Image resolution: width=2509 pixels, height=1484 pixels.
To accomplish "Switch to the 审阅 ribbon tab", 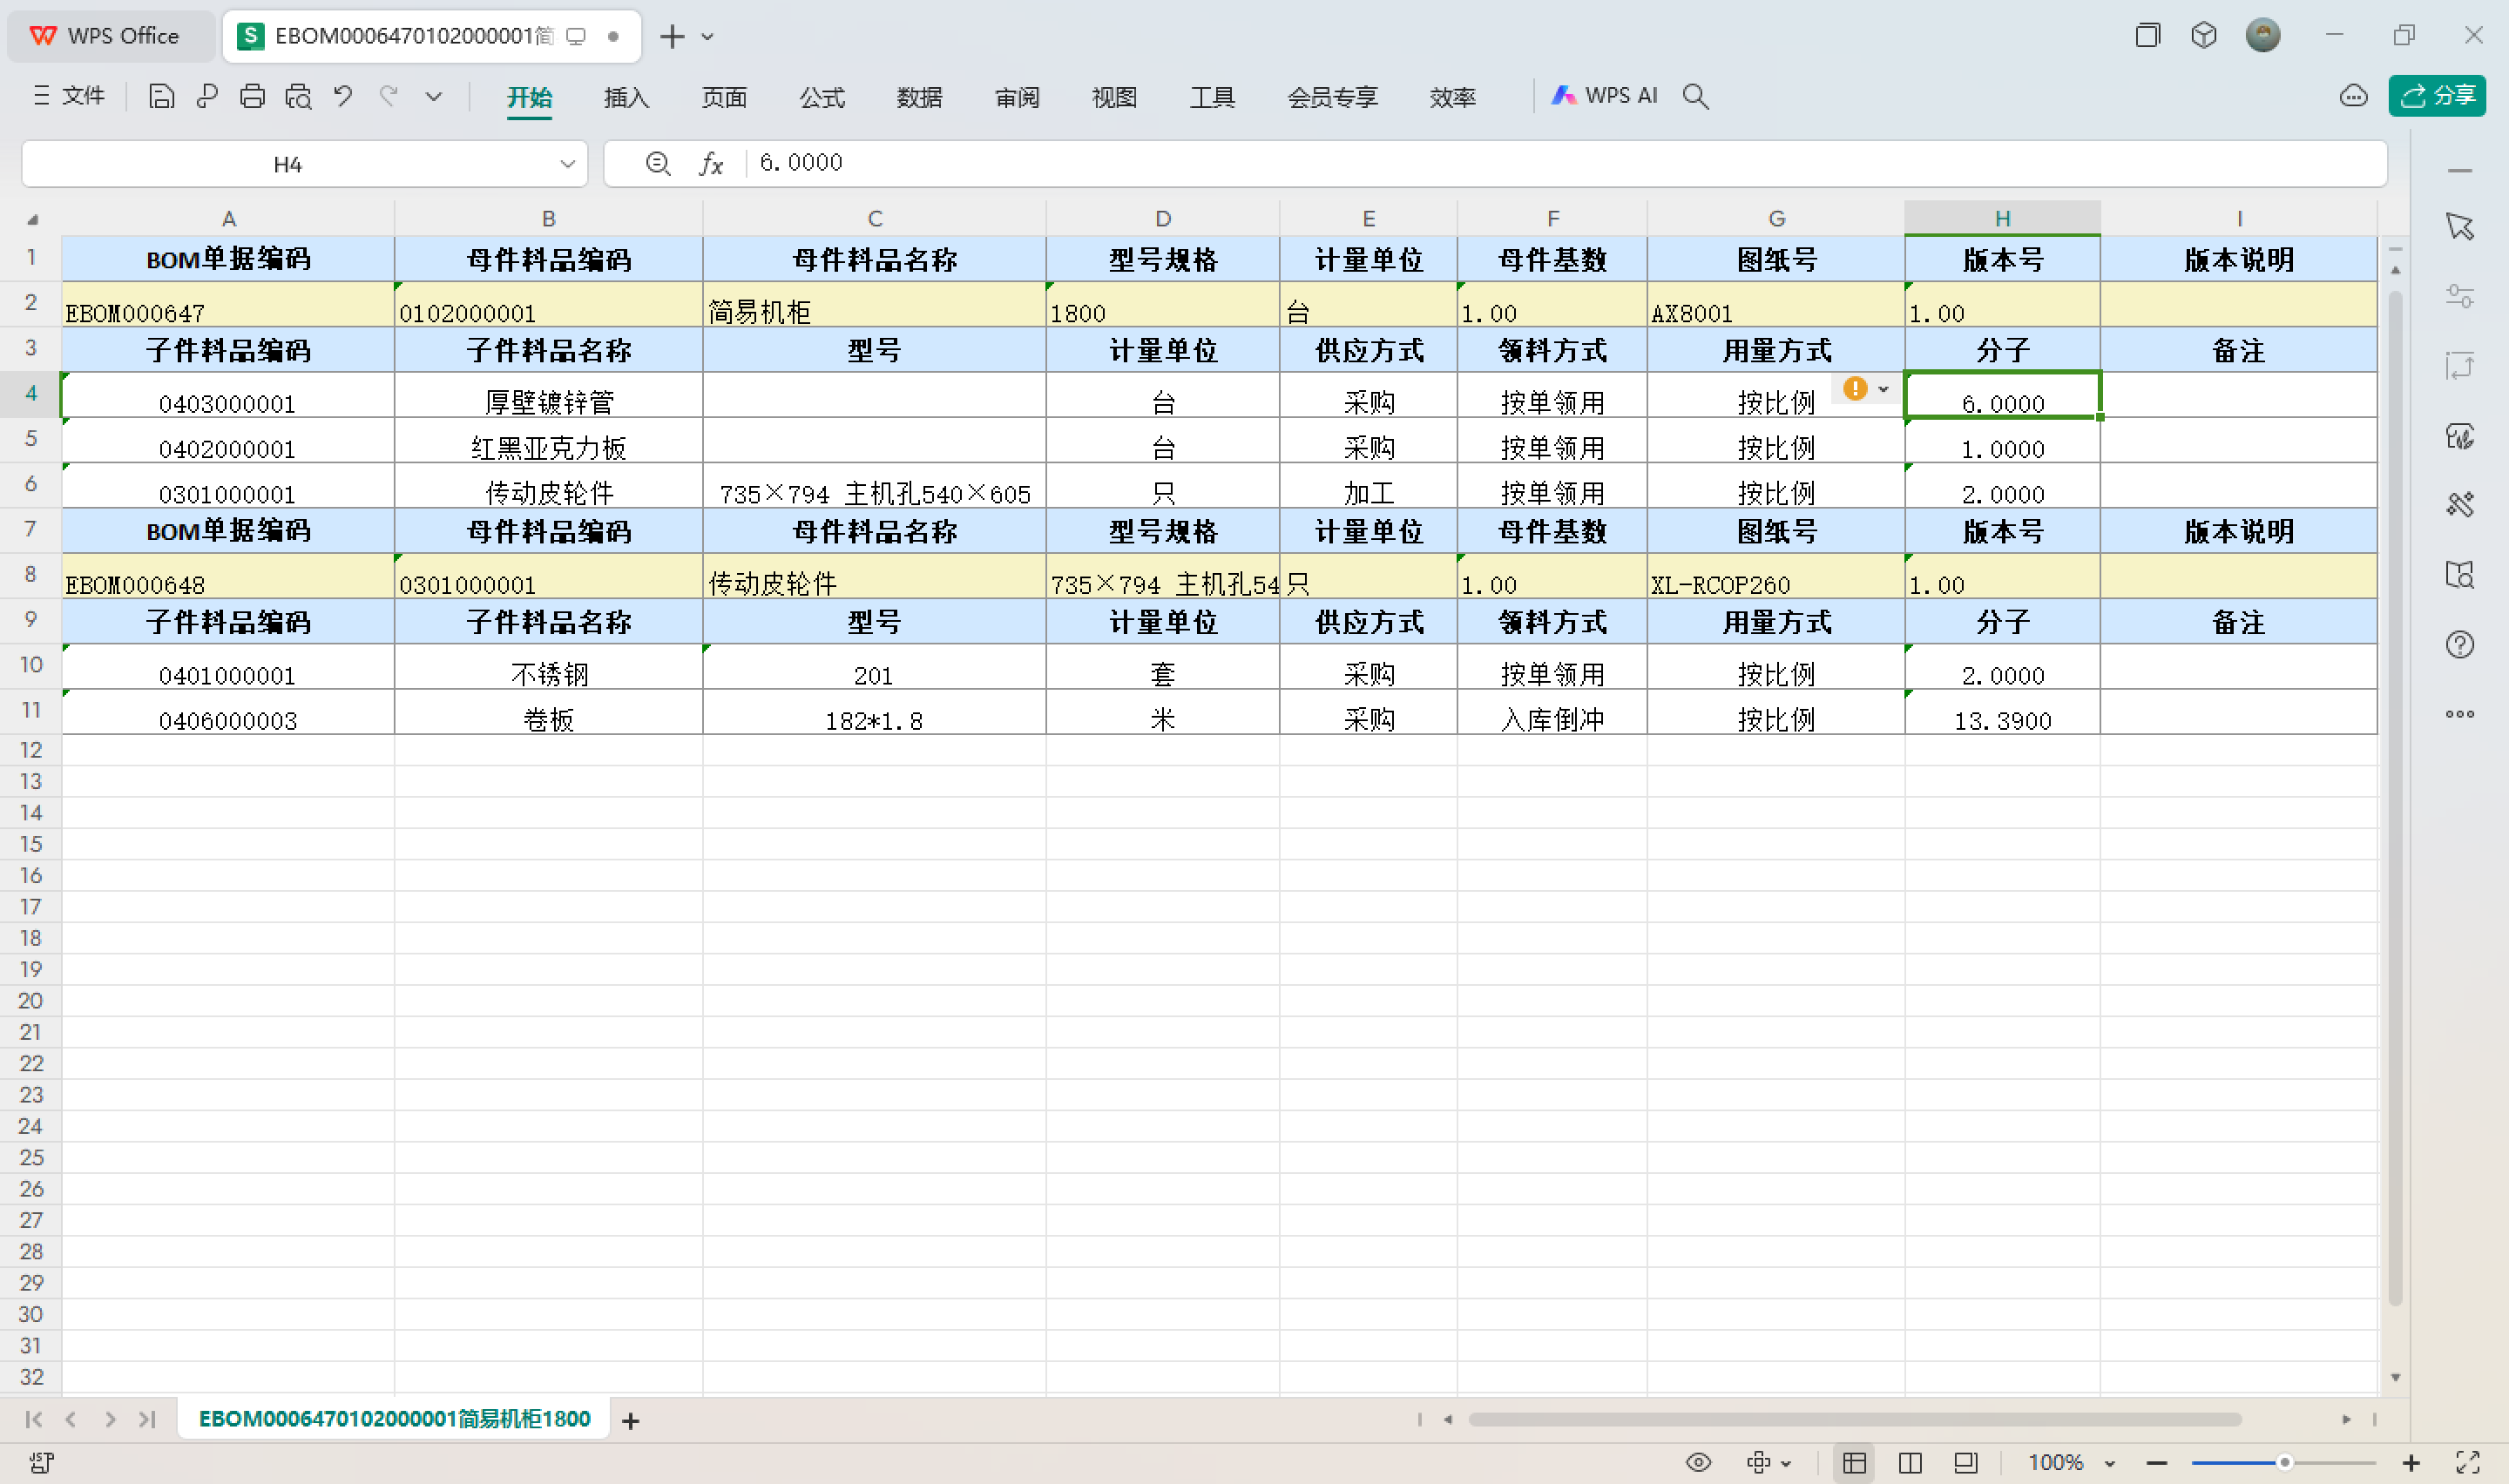I will coord(1017,97).
